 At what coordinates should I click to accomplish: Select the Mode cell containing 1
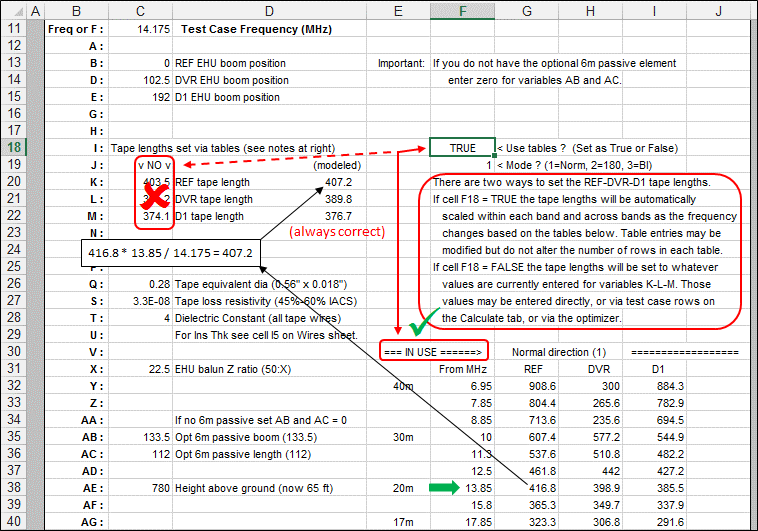click(462, 164)
